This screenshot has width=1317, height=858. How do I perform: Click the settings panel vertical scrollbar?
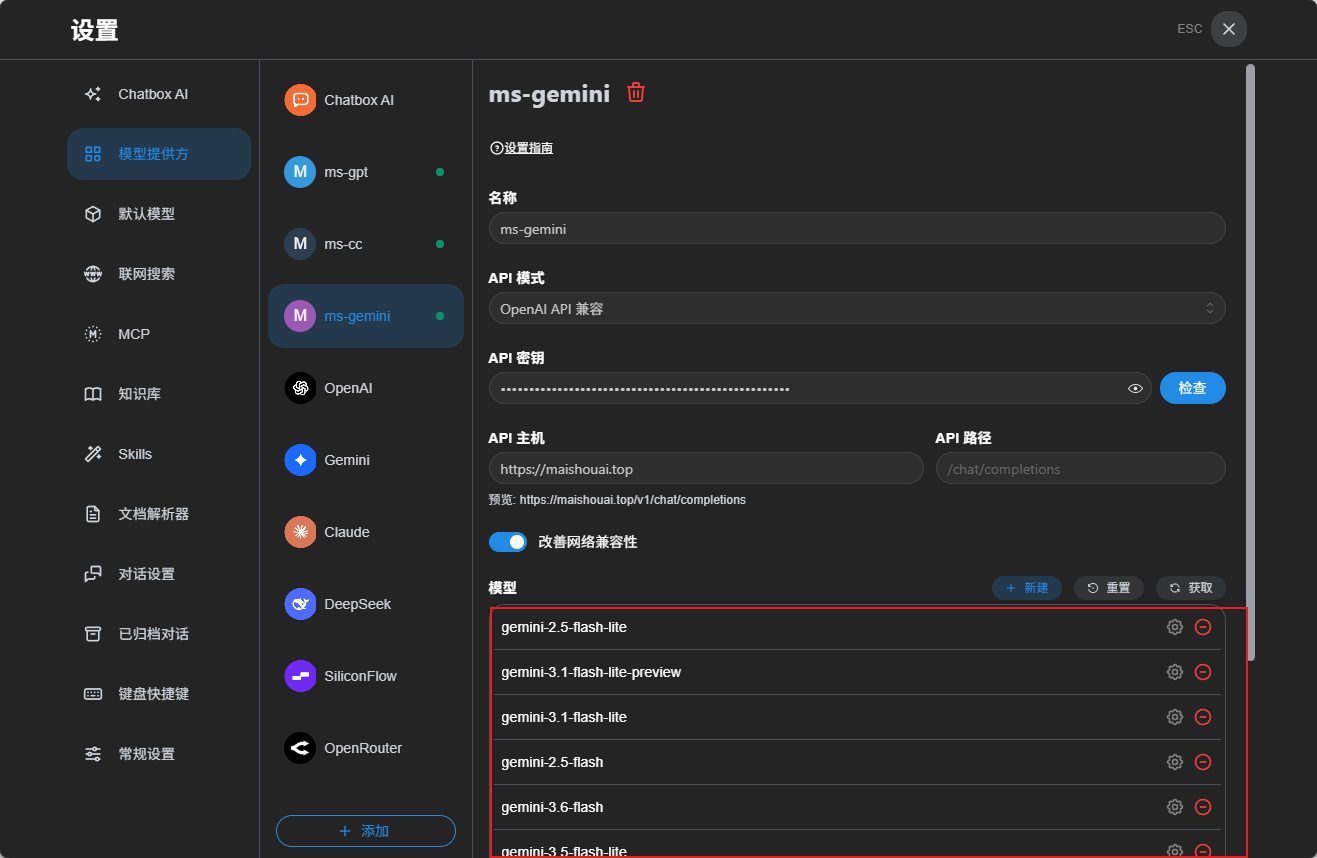(1249, 361)
